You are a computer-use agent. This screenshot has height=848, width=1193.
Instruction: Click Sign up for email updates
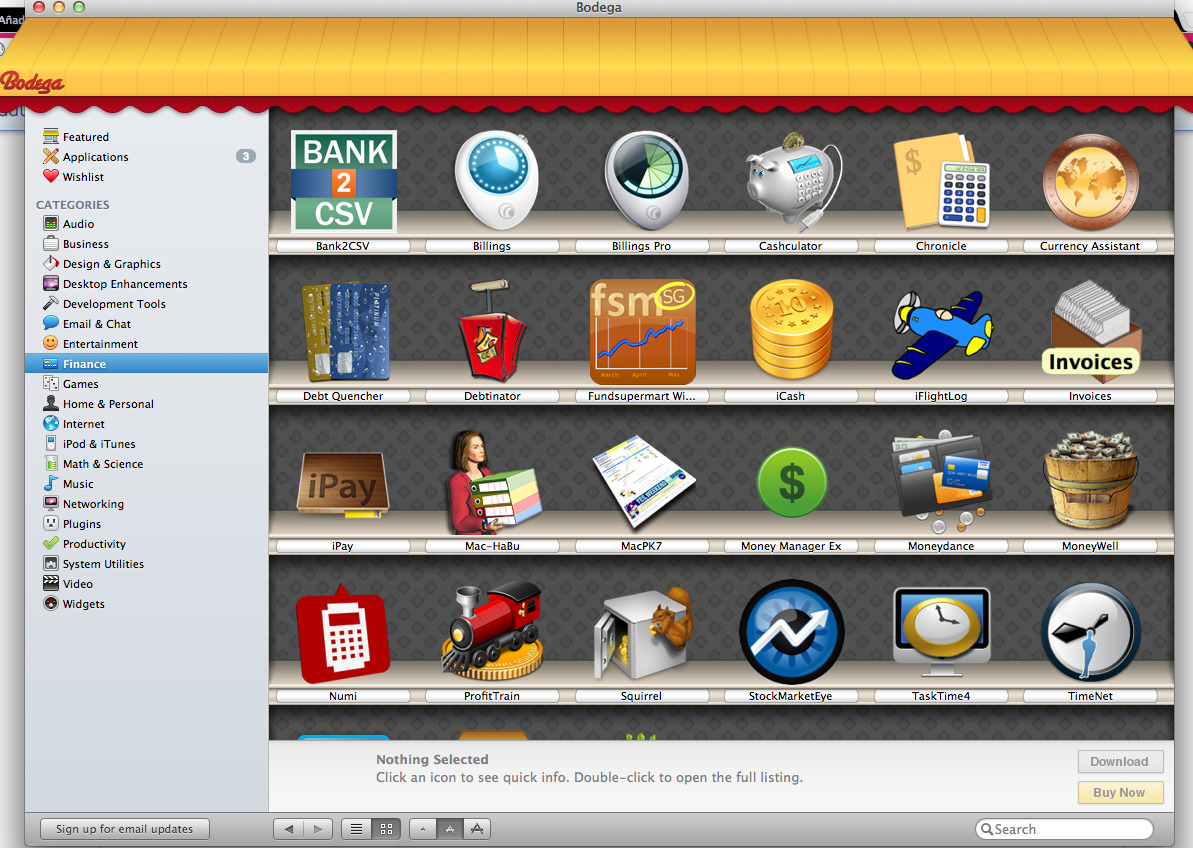(124, 829)
